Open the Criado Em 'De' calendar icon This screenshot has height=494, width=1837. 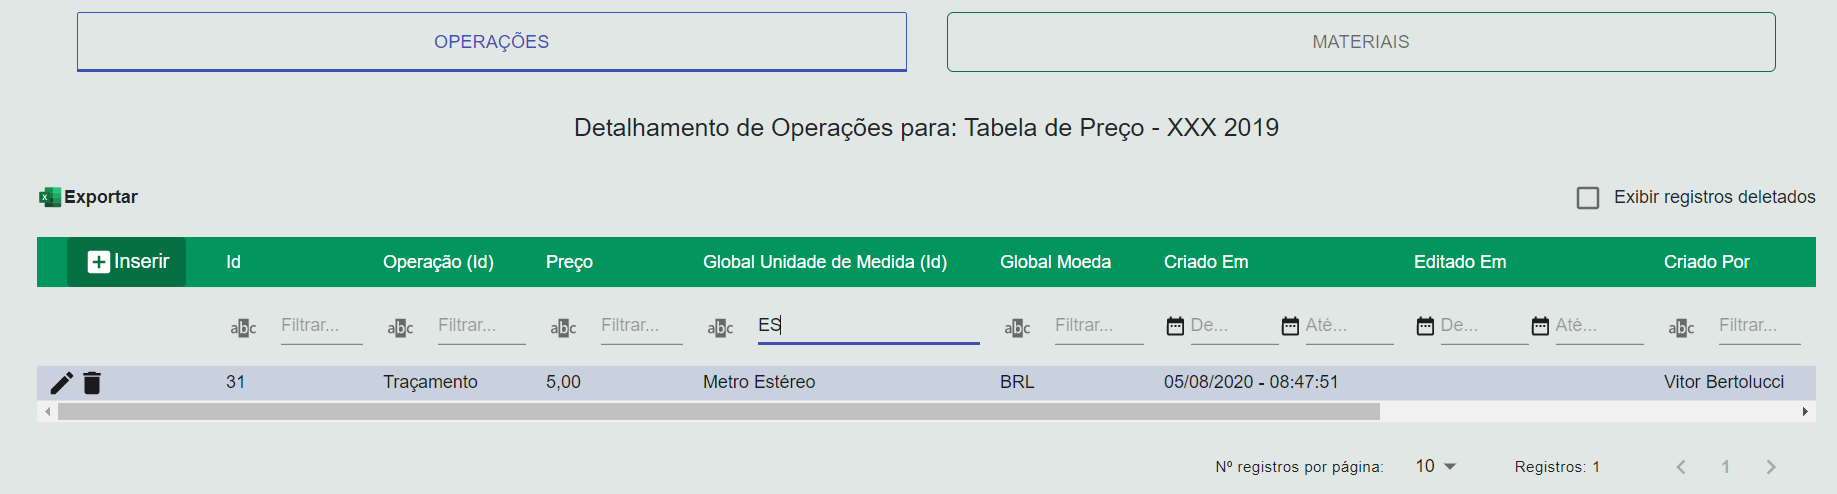tap(1175, 326)
